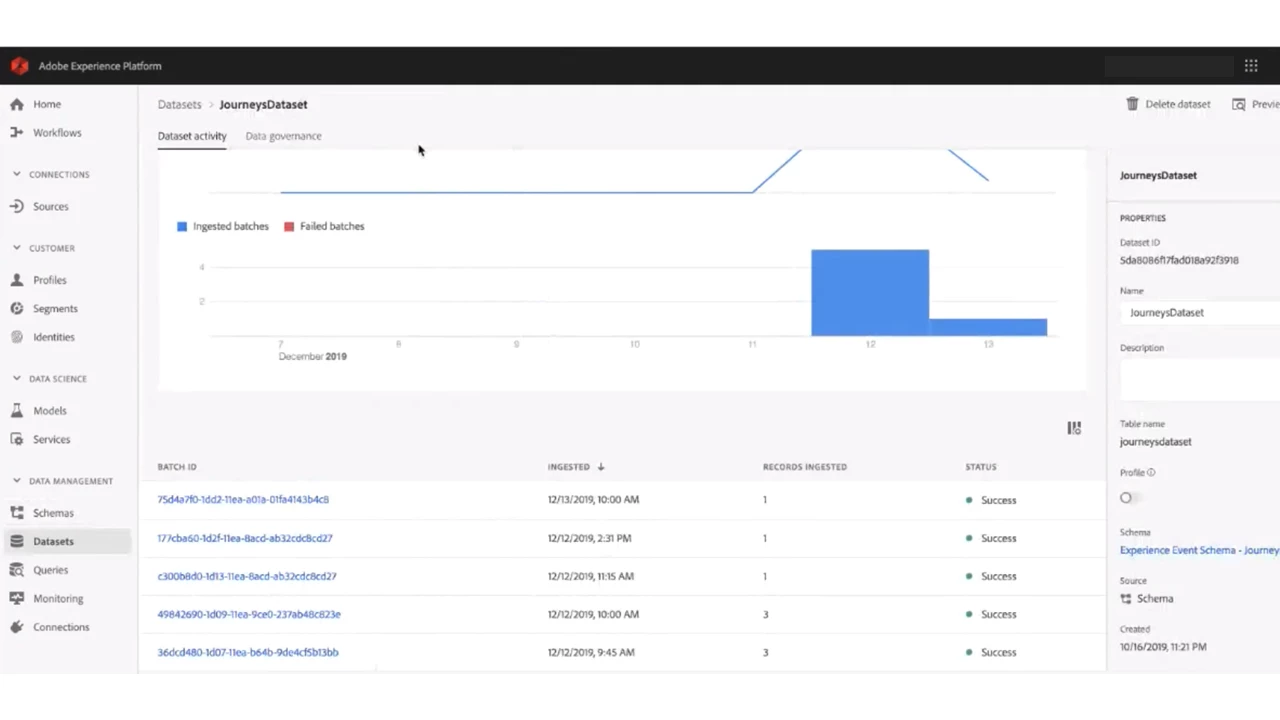Open Workflows from the sidebar
Screen dimensions: 1280x720
tap(57, 132)
